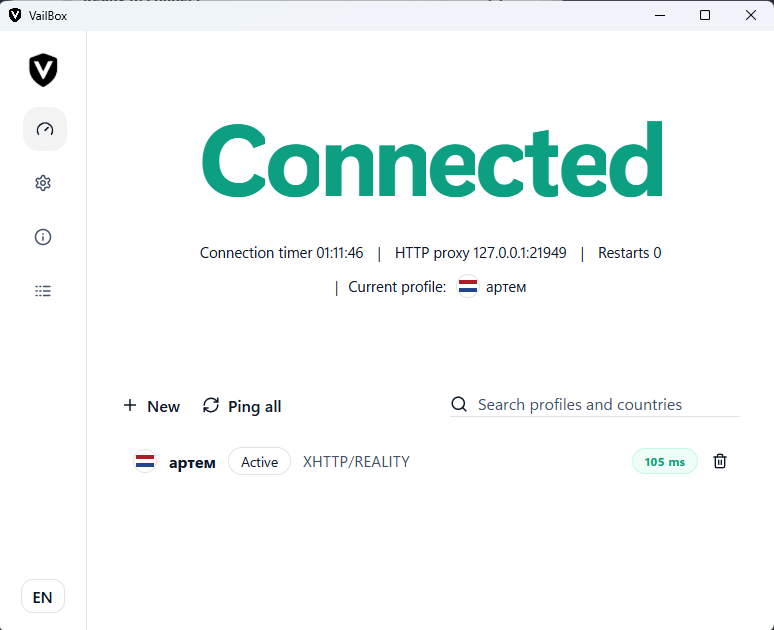Maximize the VailBox window

(x=705, y=15)
